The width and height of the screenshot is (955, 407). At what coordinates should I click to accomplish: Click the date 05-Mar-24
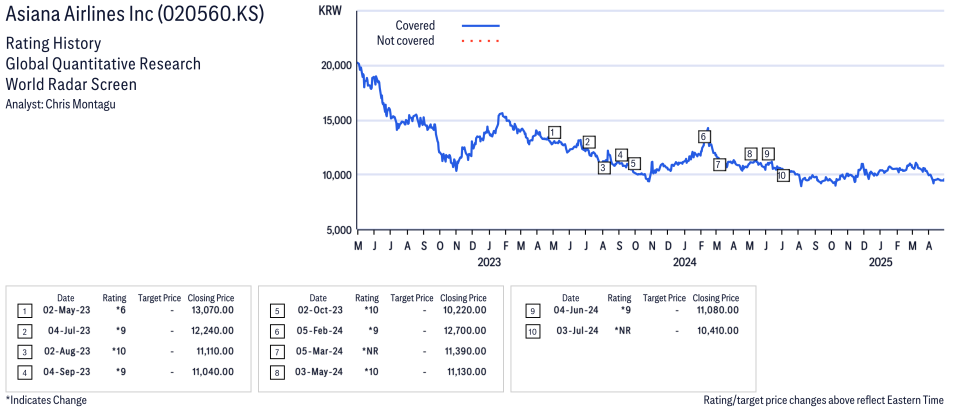[x=317, y=352]
